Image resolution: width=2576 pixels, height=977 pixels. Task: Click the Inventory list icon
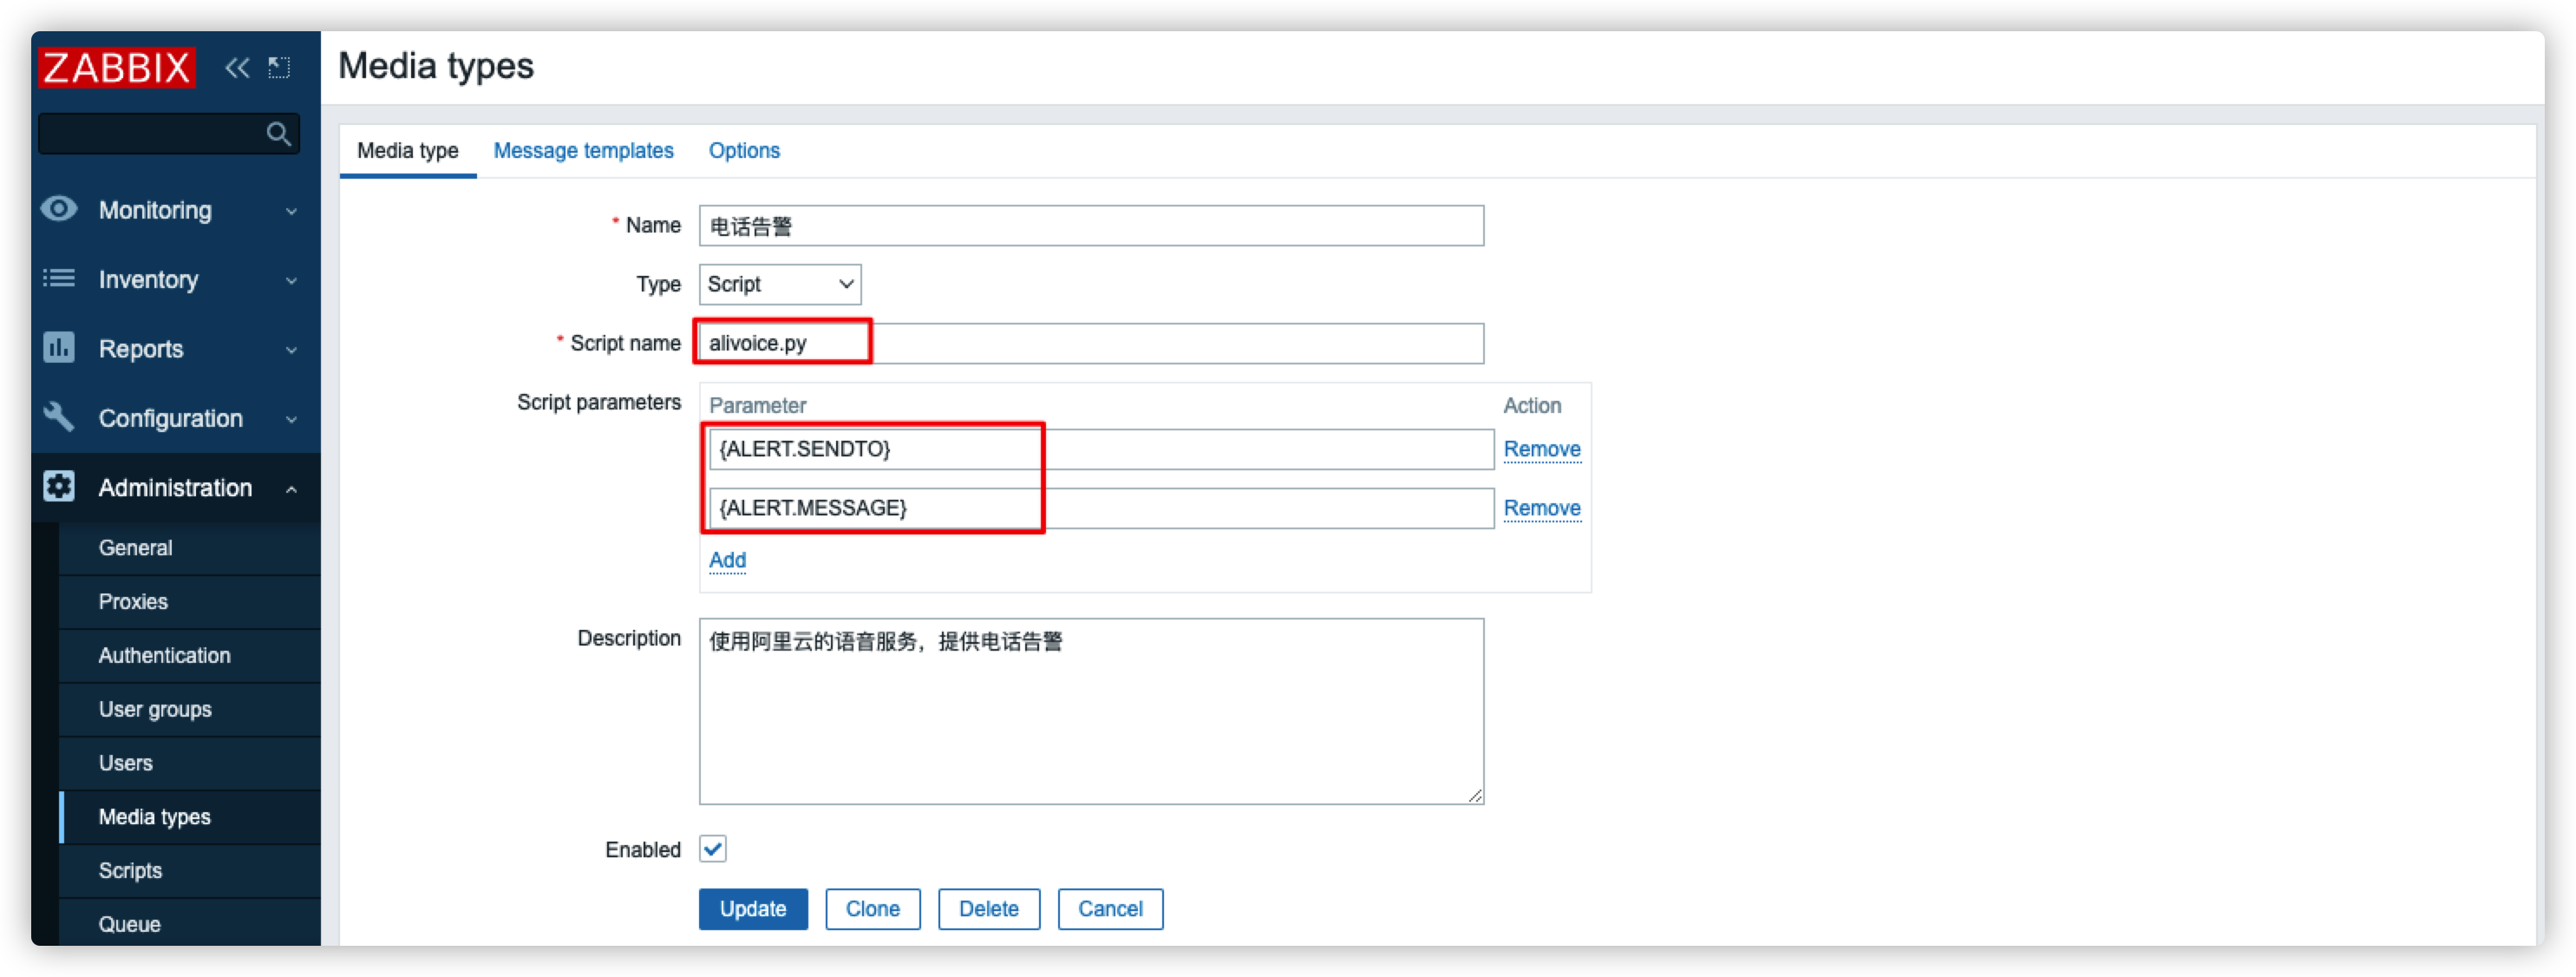point(59,279)
